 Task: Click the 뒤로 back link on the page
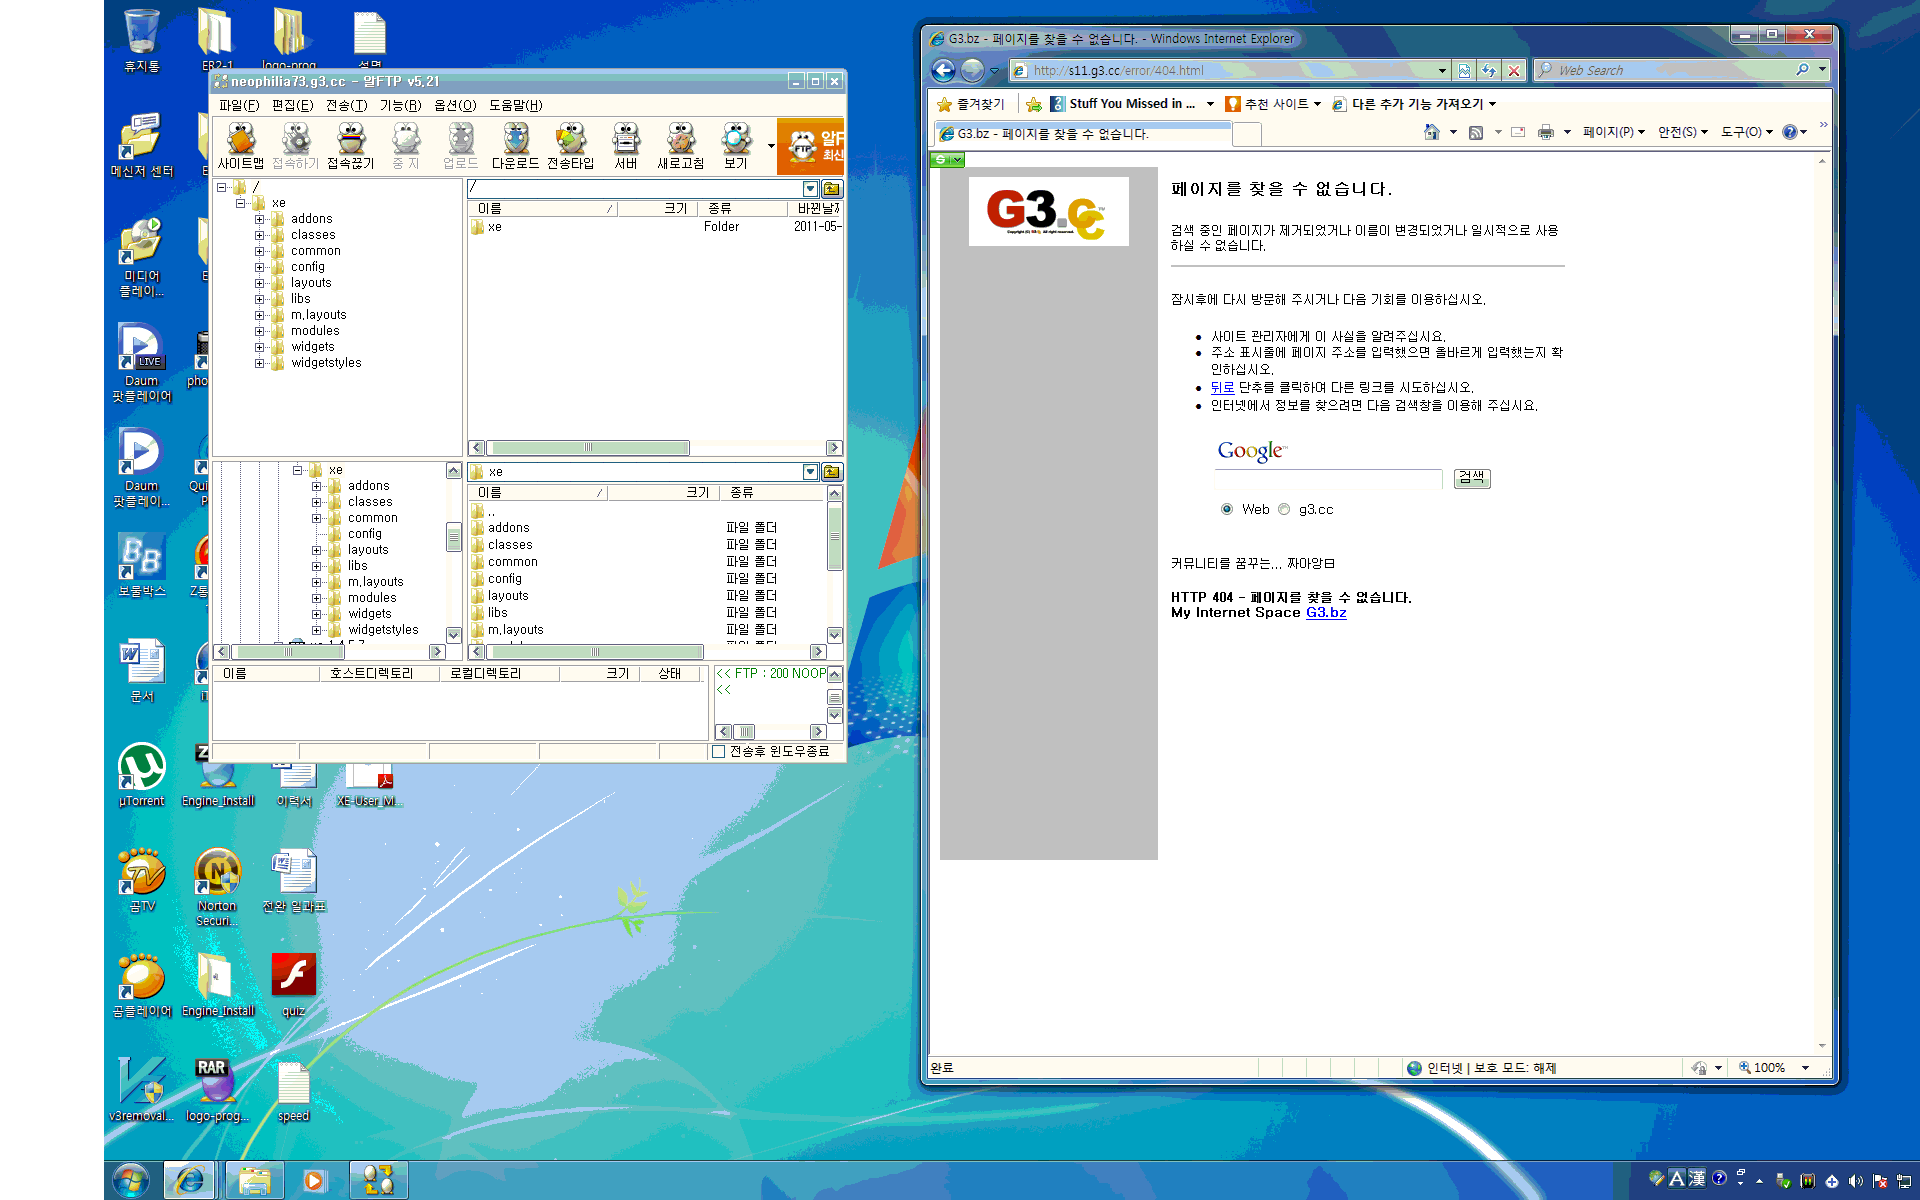(x=1222, y=387)
